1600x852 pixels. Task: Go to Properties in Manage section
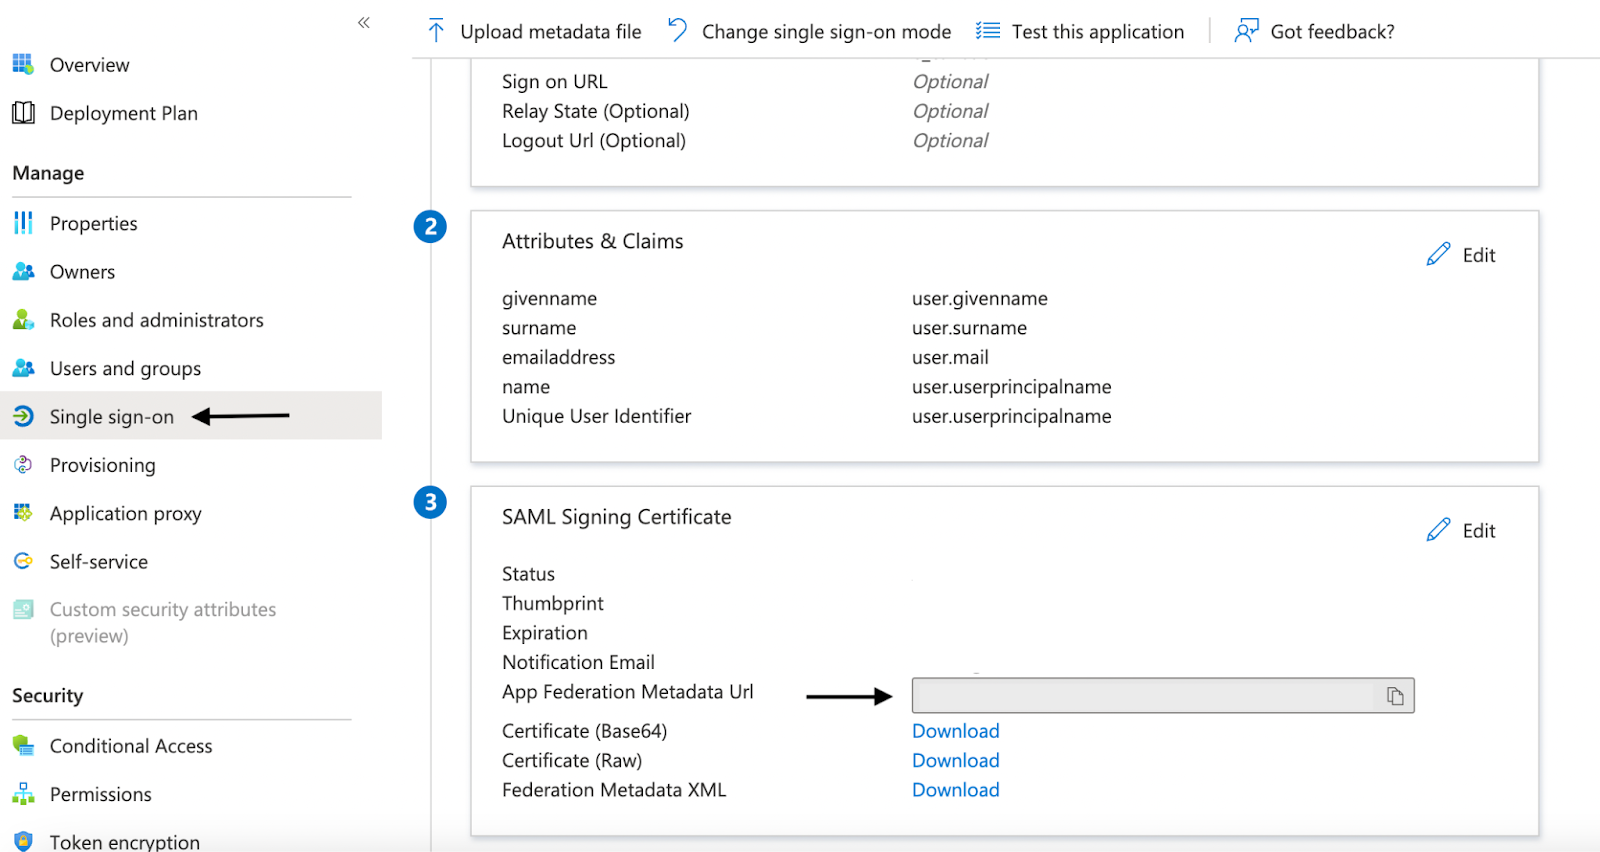(x=93, y=223)
